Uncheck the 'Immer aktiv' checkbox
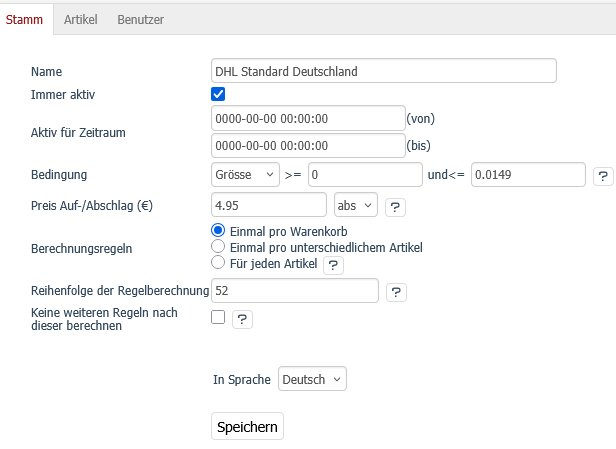The width and height of the screenshot is (616, 449). pyautogui.click(x=218, y=94)
